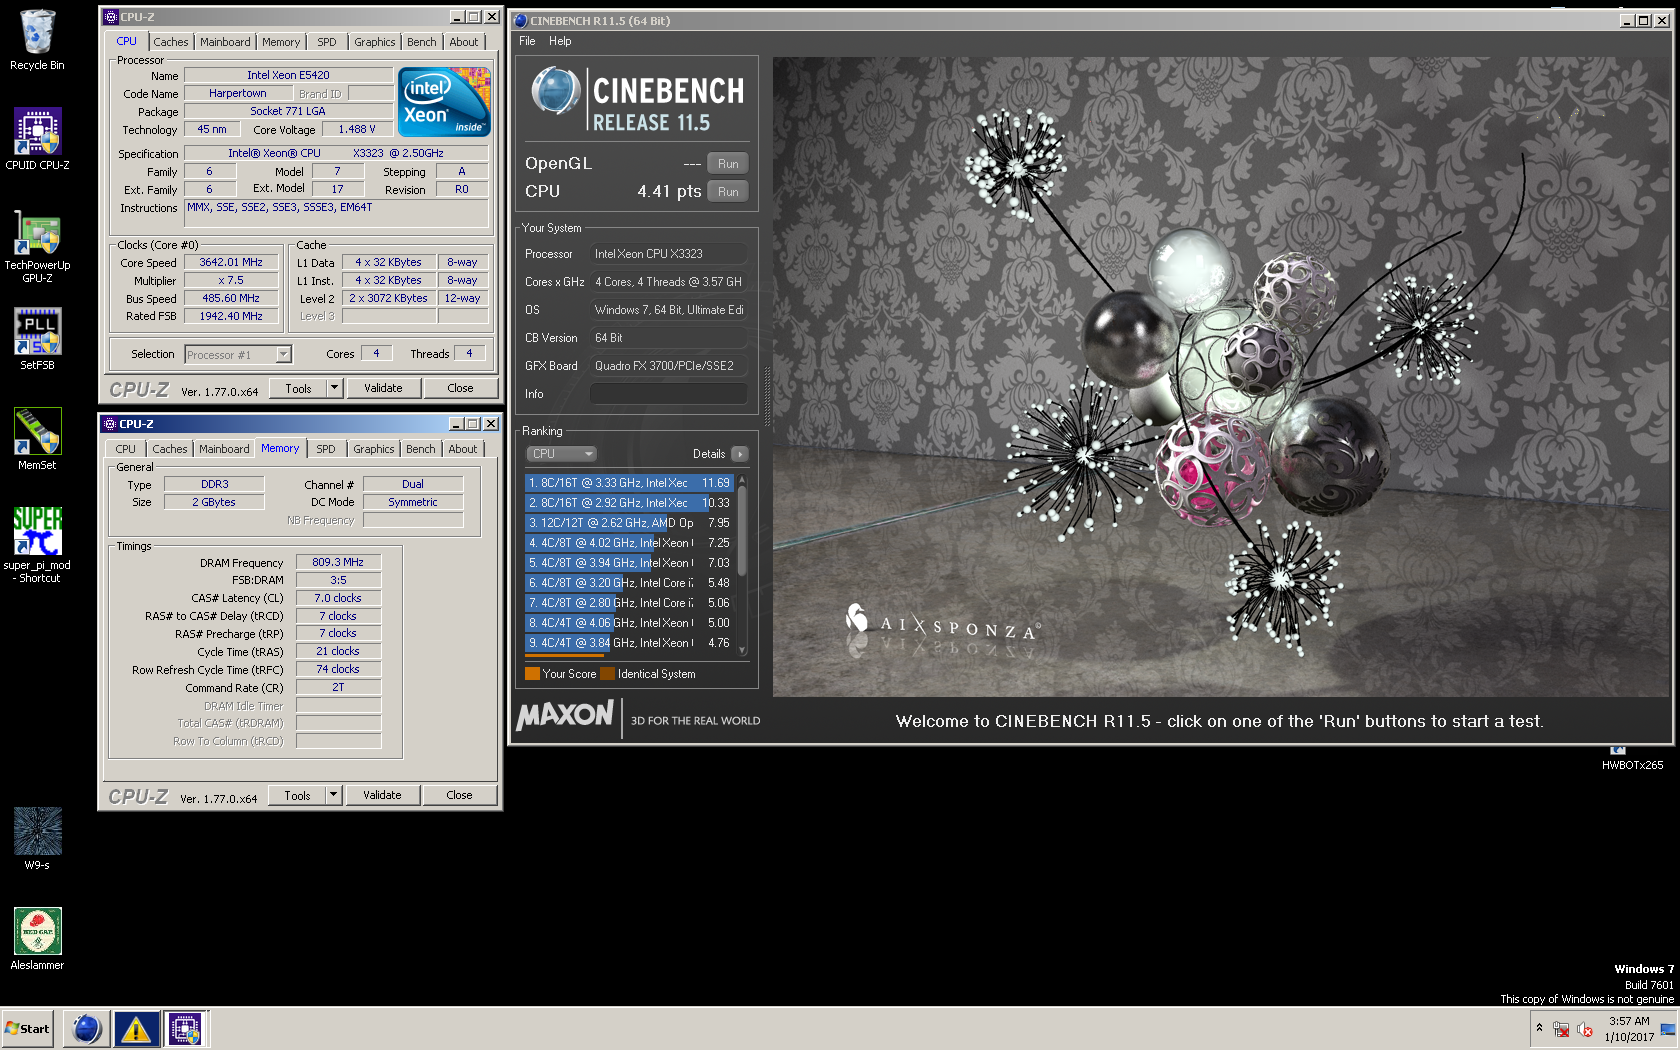This screenshot has width=1680, height=1050.
Task: Run the CPU benchmark
Action: pyautogui.click(x=728, y=192)
